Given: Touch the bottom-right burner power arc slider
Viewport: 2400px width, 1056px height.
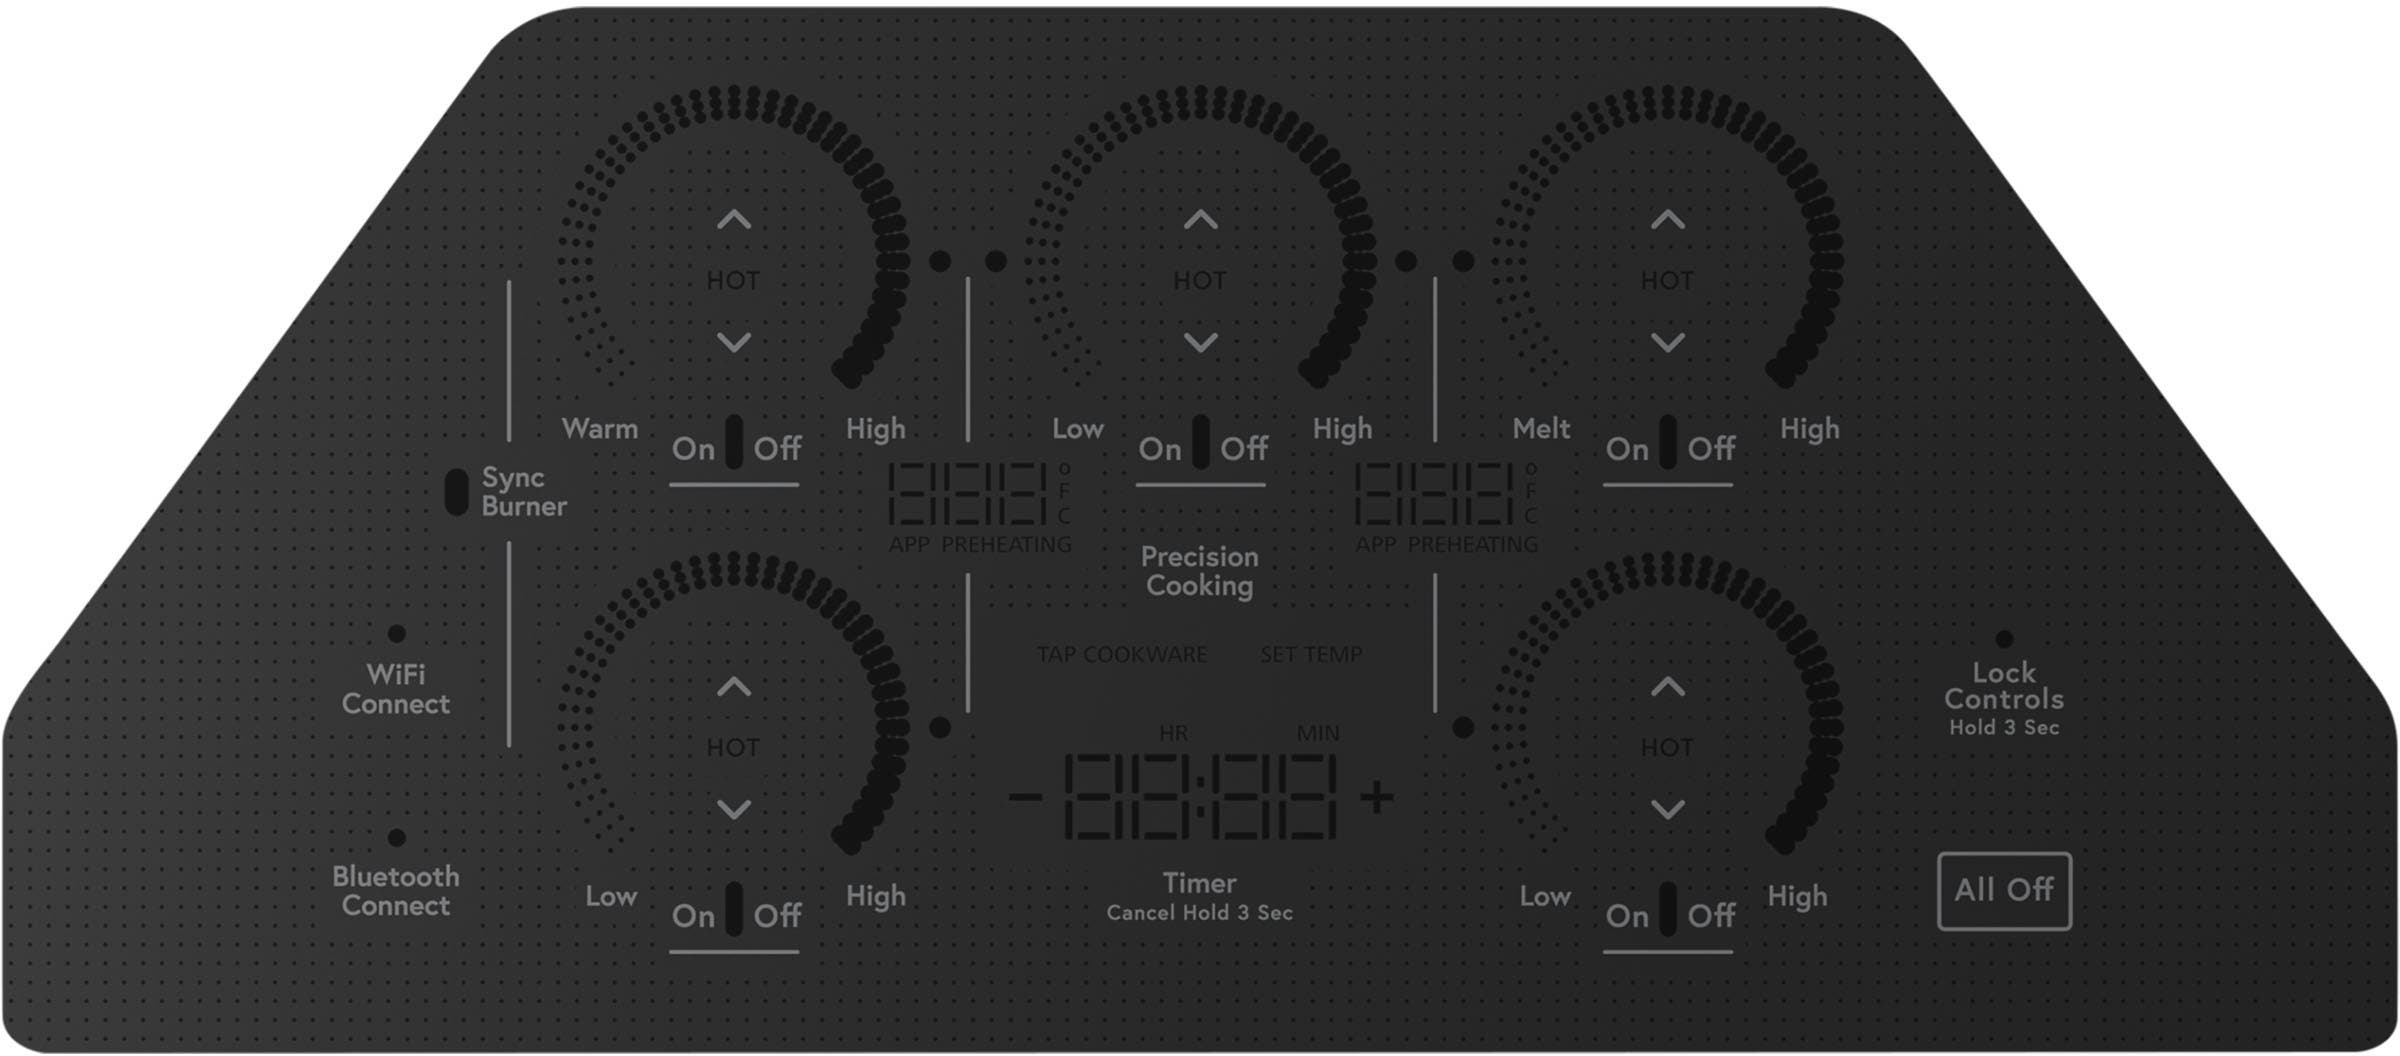Looking at the screenshot, I should tap(1667, 703).
